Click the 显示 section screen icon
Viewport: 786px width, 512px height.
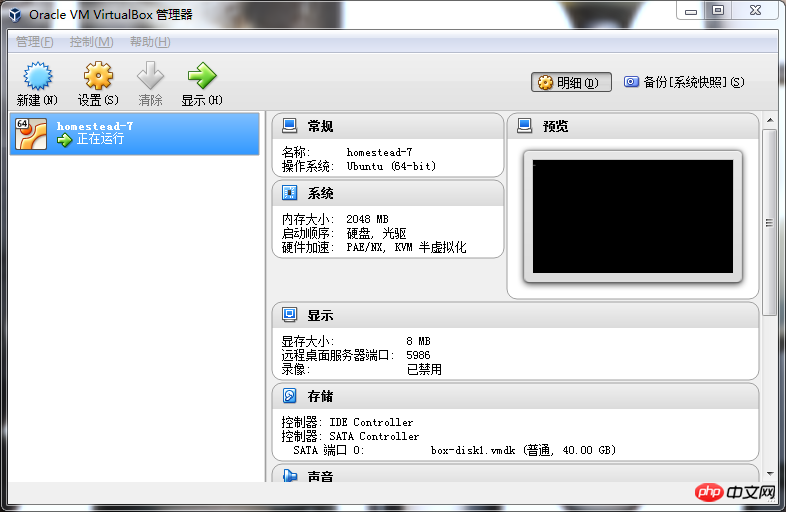pos(289,315)
